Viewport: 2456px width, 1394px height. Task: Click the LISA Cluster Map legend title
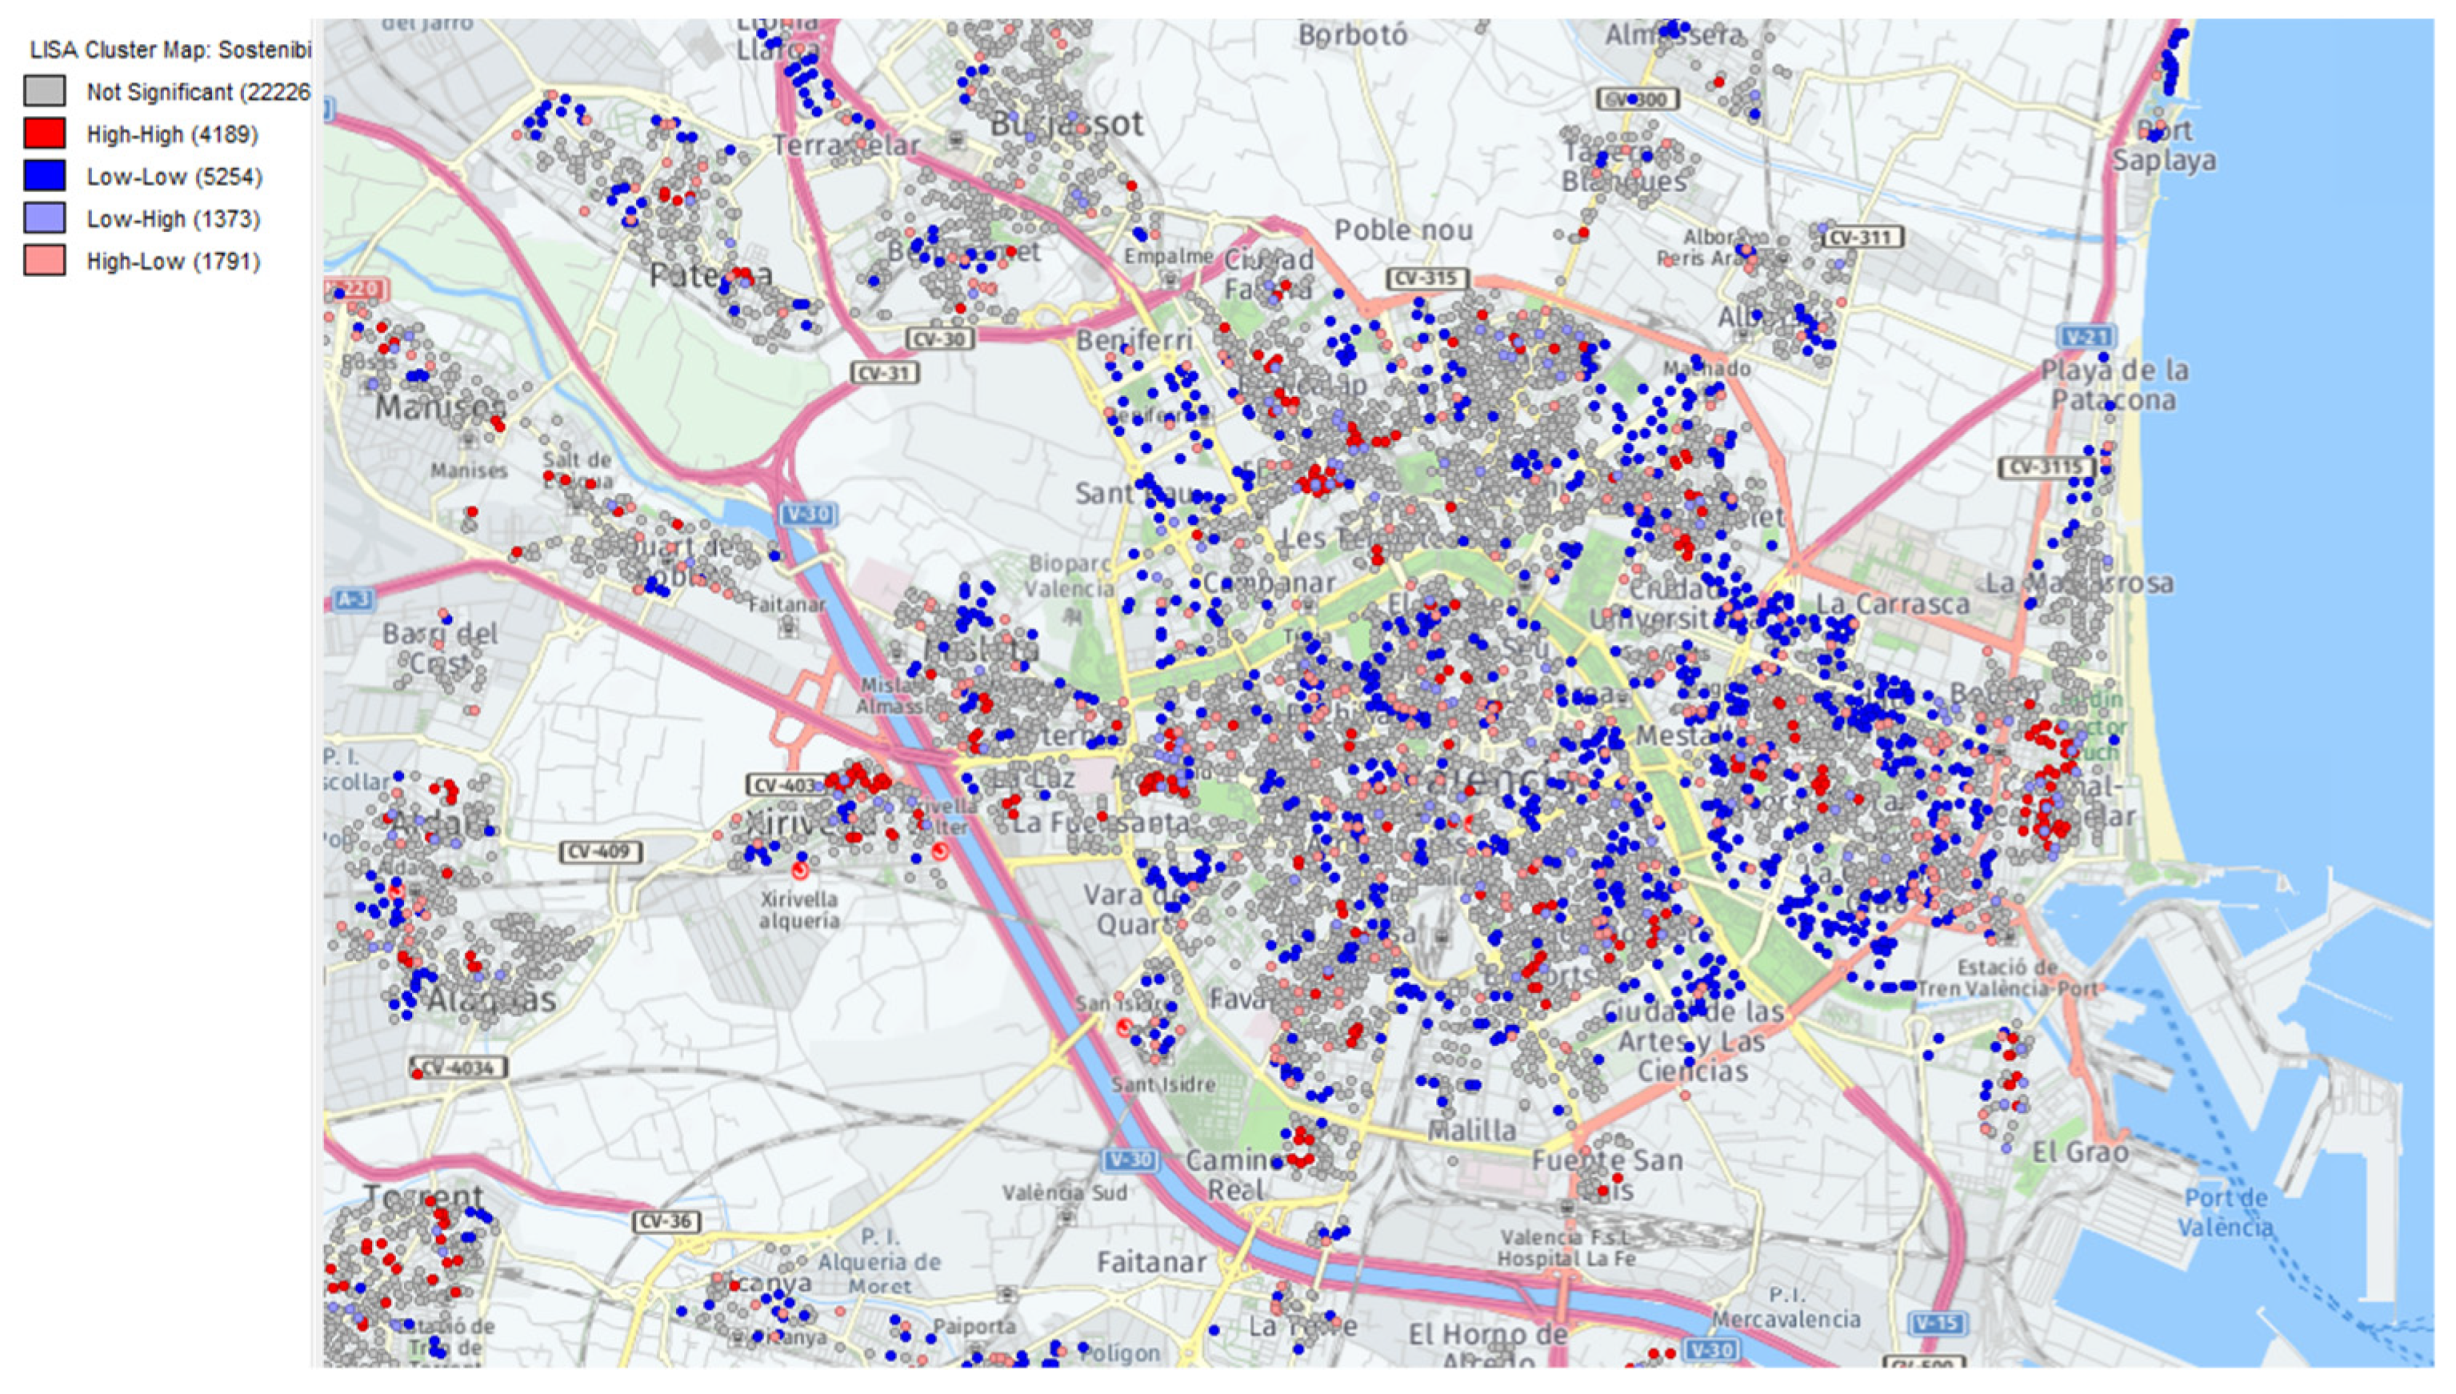click(x=170, y=49)
